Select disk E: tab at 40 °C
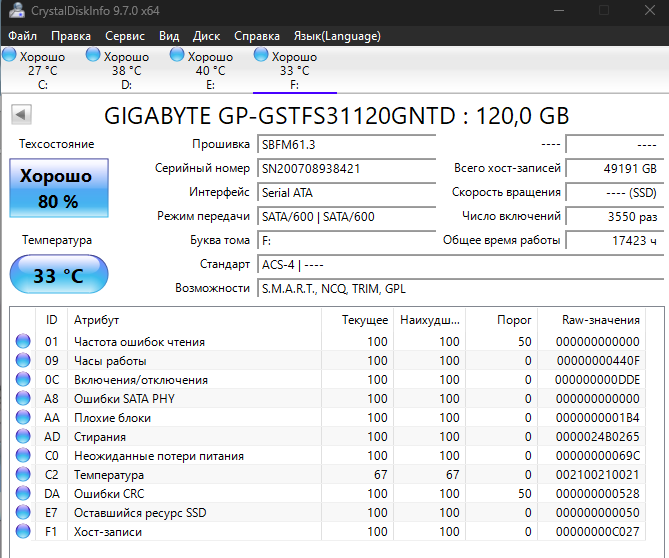The height and width of the screenshot is (558, 669). pyautogui.click(x=210, y=70)
